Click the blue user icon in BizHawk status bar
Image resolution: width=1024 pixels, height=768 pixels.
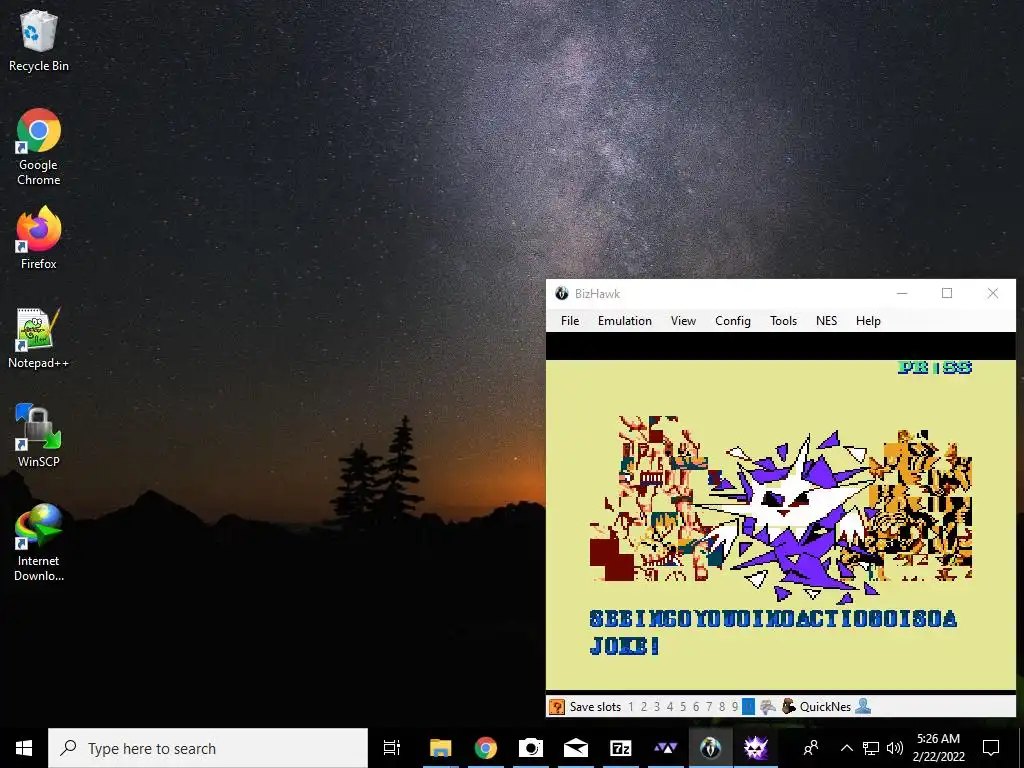click(x=863, y=707)
